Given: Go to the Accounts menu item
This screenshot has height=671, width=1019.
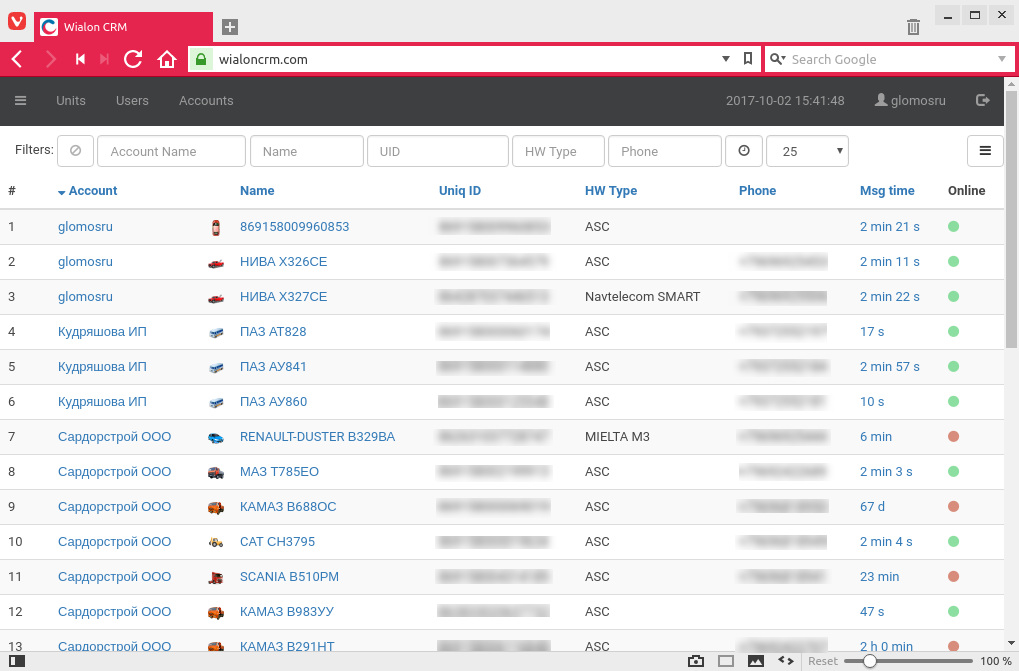Looking at the screenshot, I should tap(206, 100).
